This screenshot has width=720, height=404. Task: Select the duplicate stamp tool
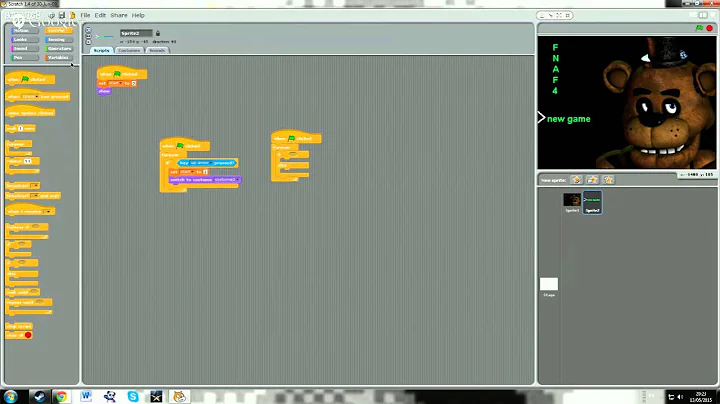tap(542, 15)
